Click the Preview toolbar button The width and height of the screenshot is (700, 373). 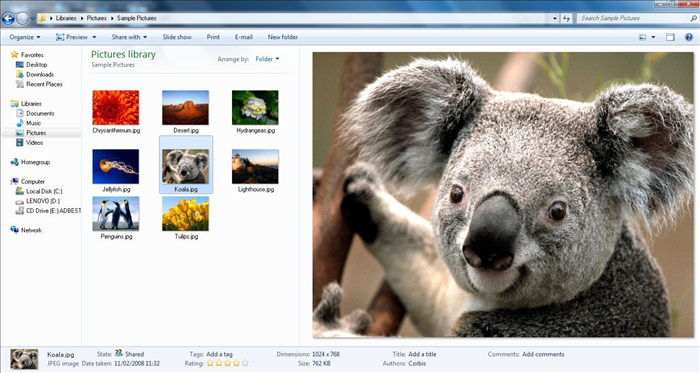coord(71,37)
